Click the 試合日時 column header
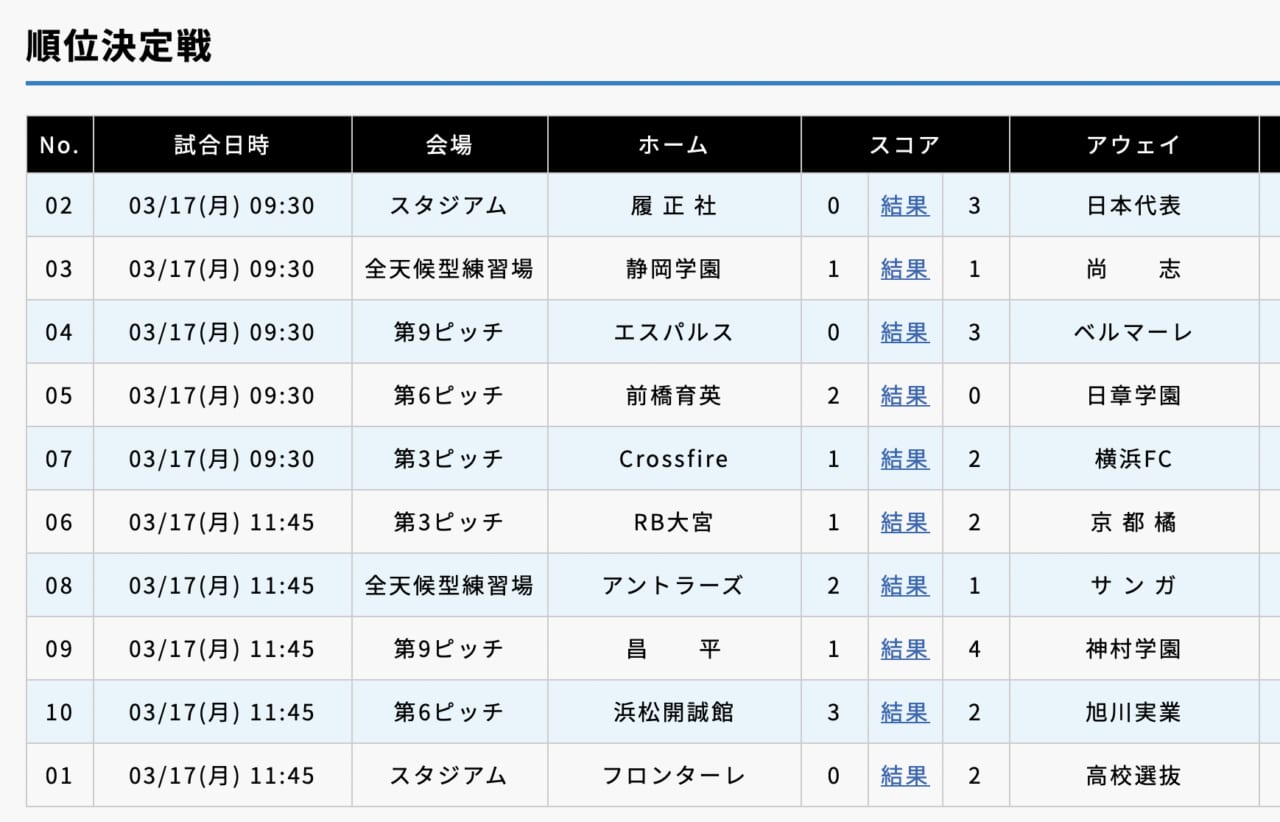The image size is (1280, 822). pyautogui.click(x=222, y=145)
